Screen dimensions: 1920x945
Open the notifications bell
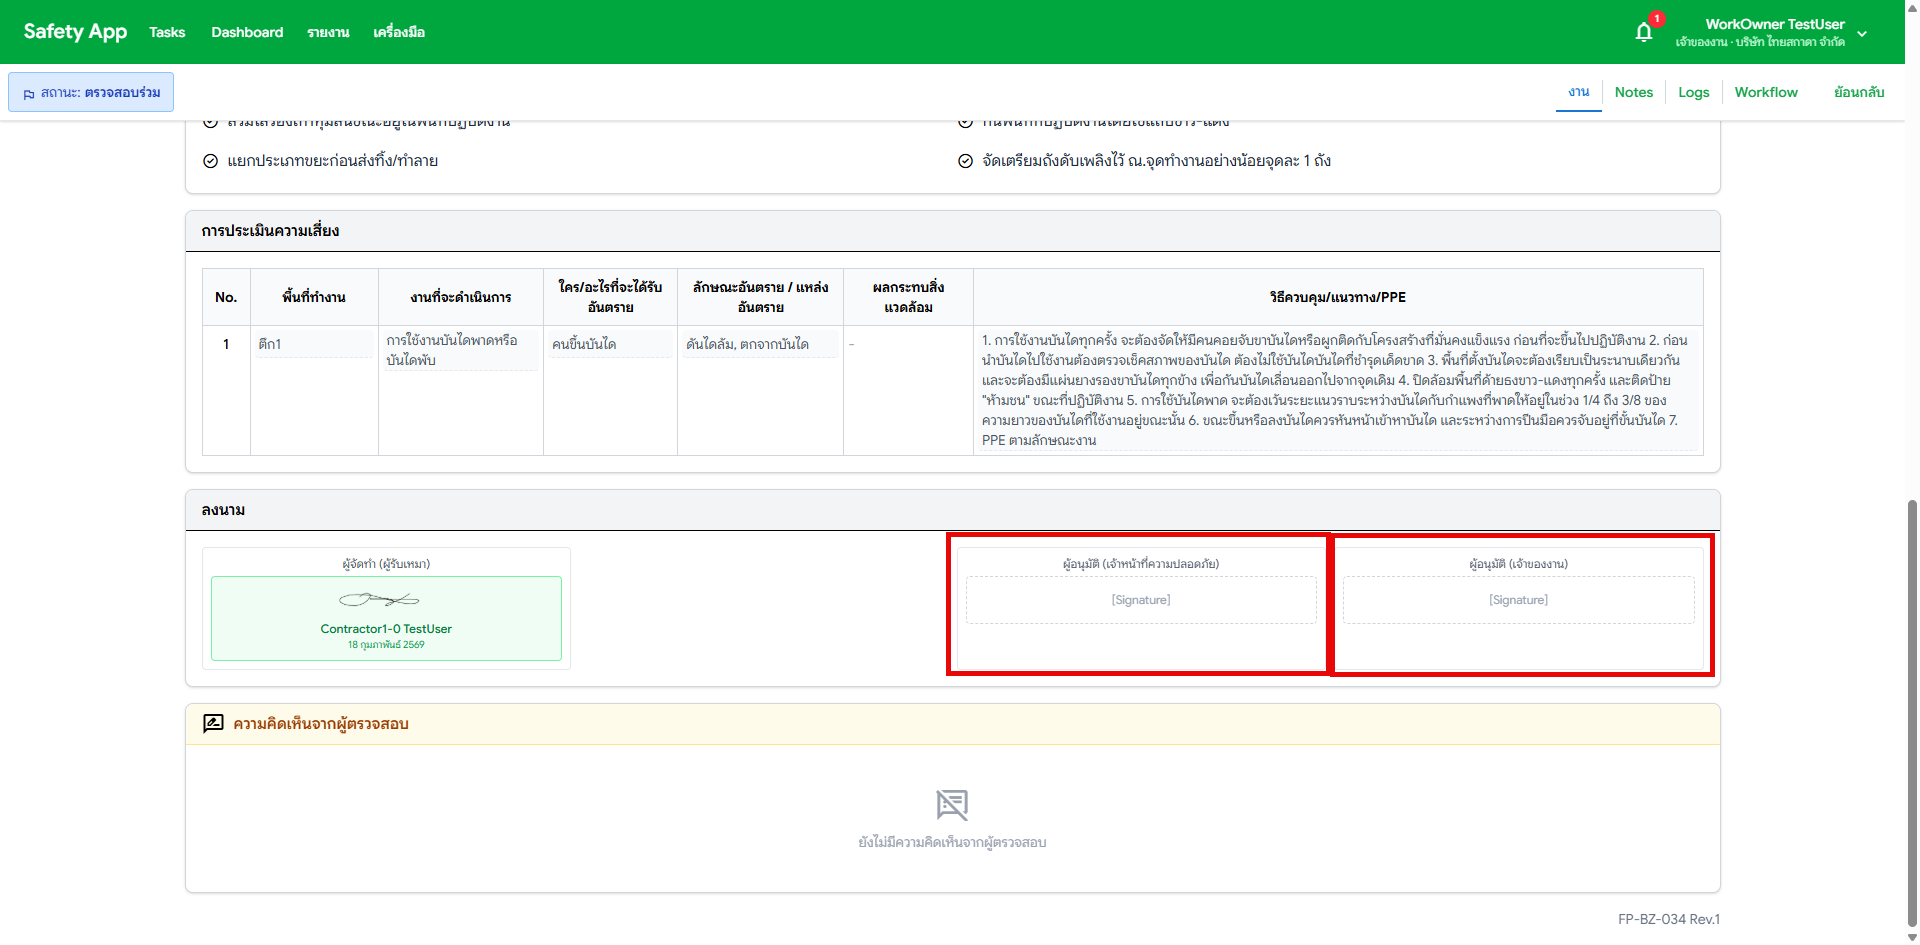(x=1643, y=32)
